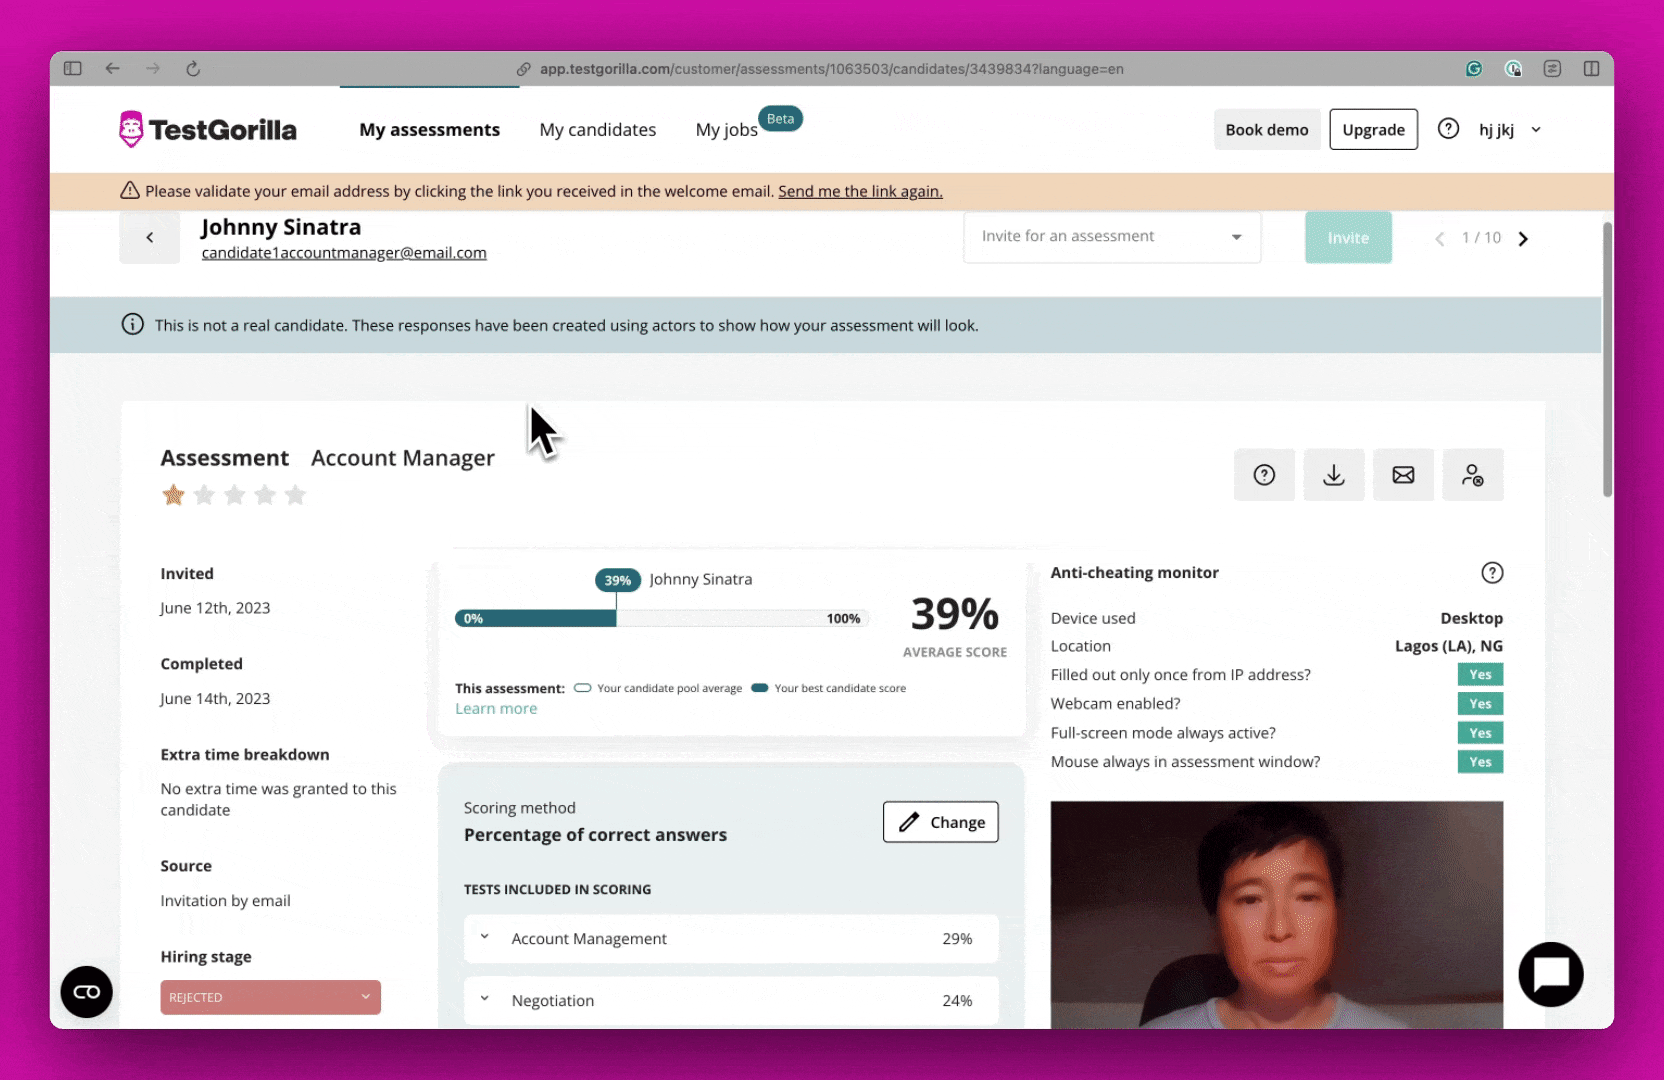Open the assessment help icon button
Screen dimensions: 1664x1080
pos(1264,475)
